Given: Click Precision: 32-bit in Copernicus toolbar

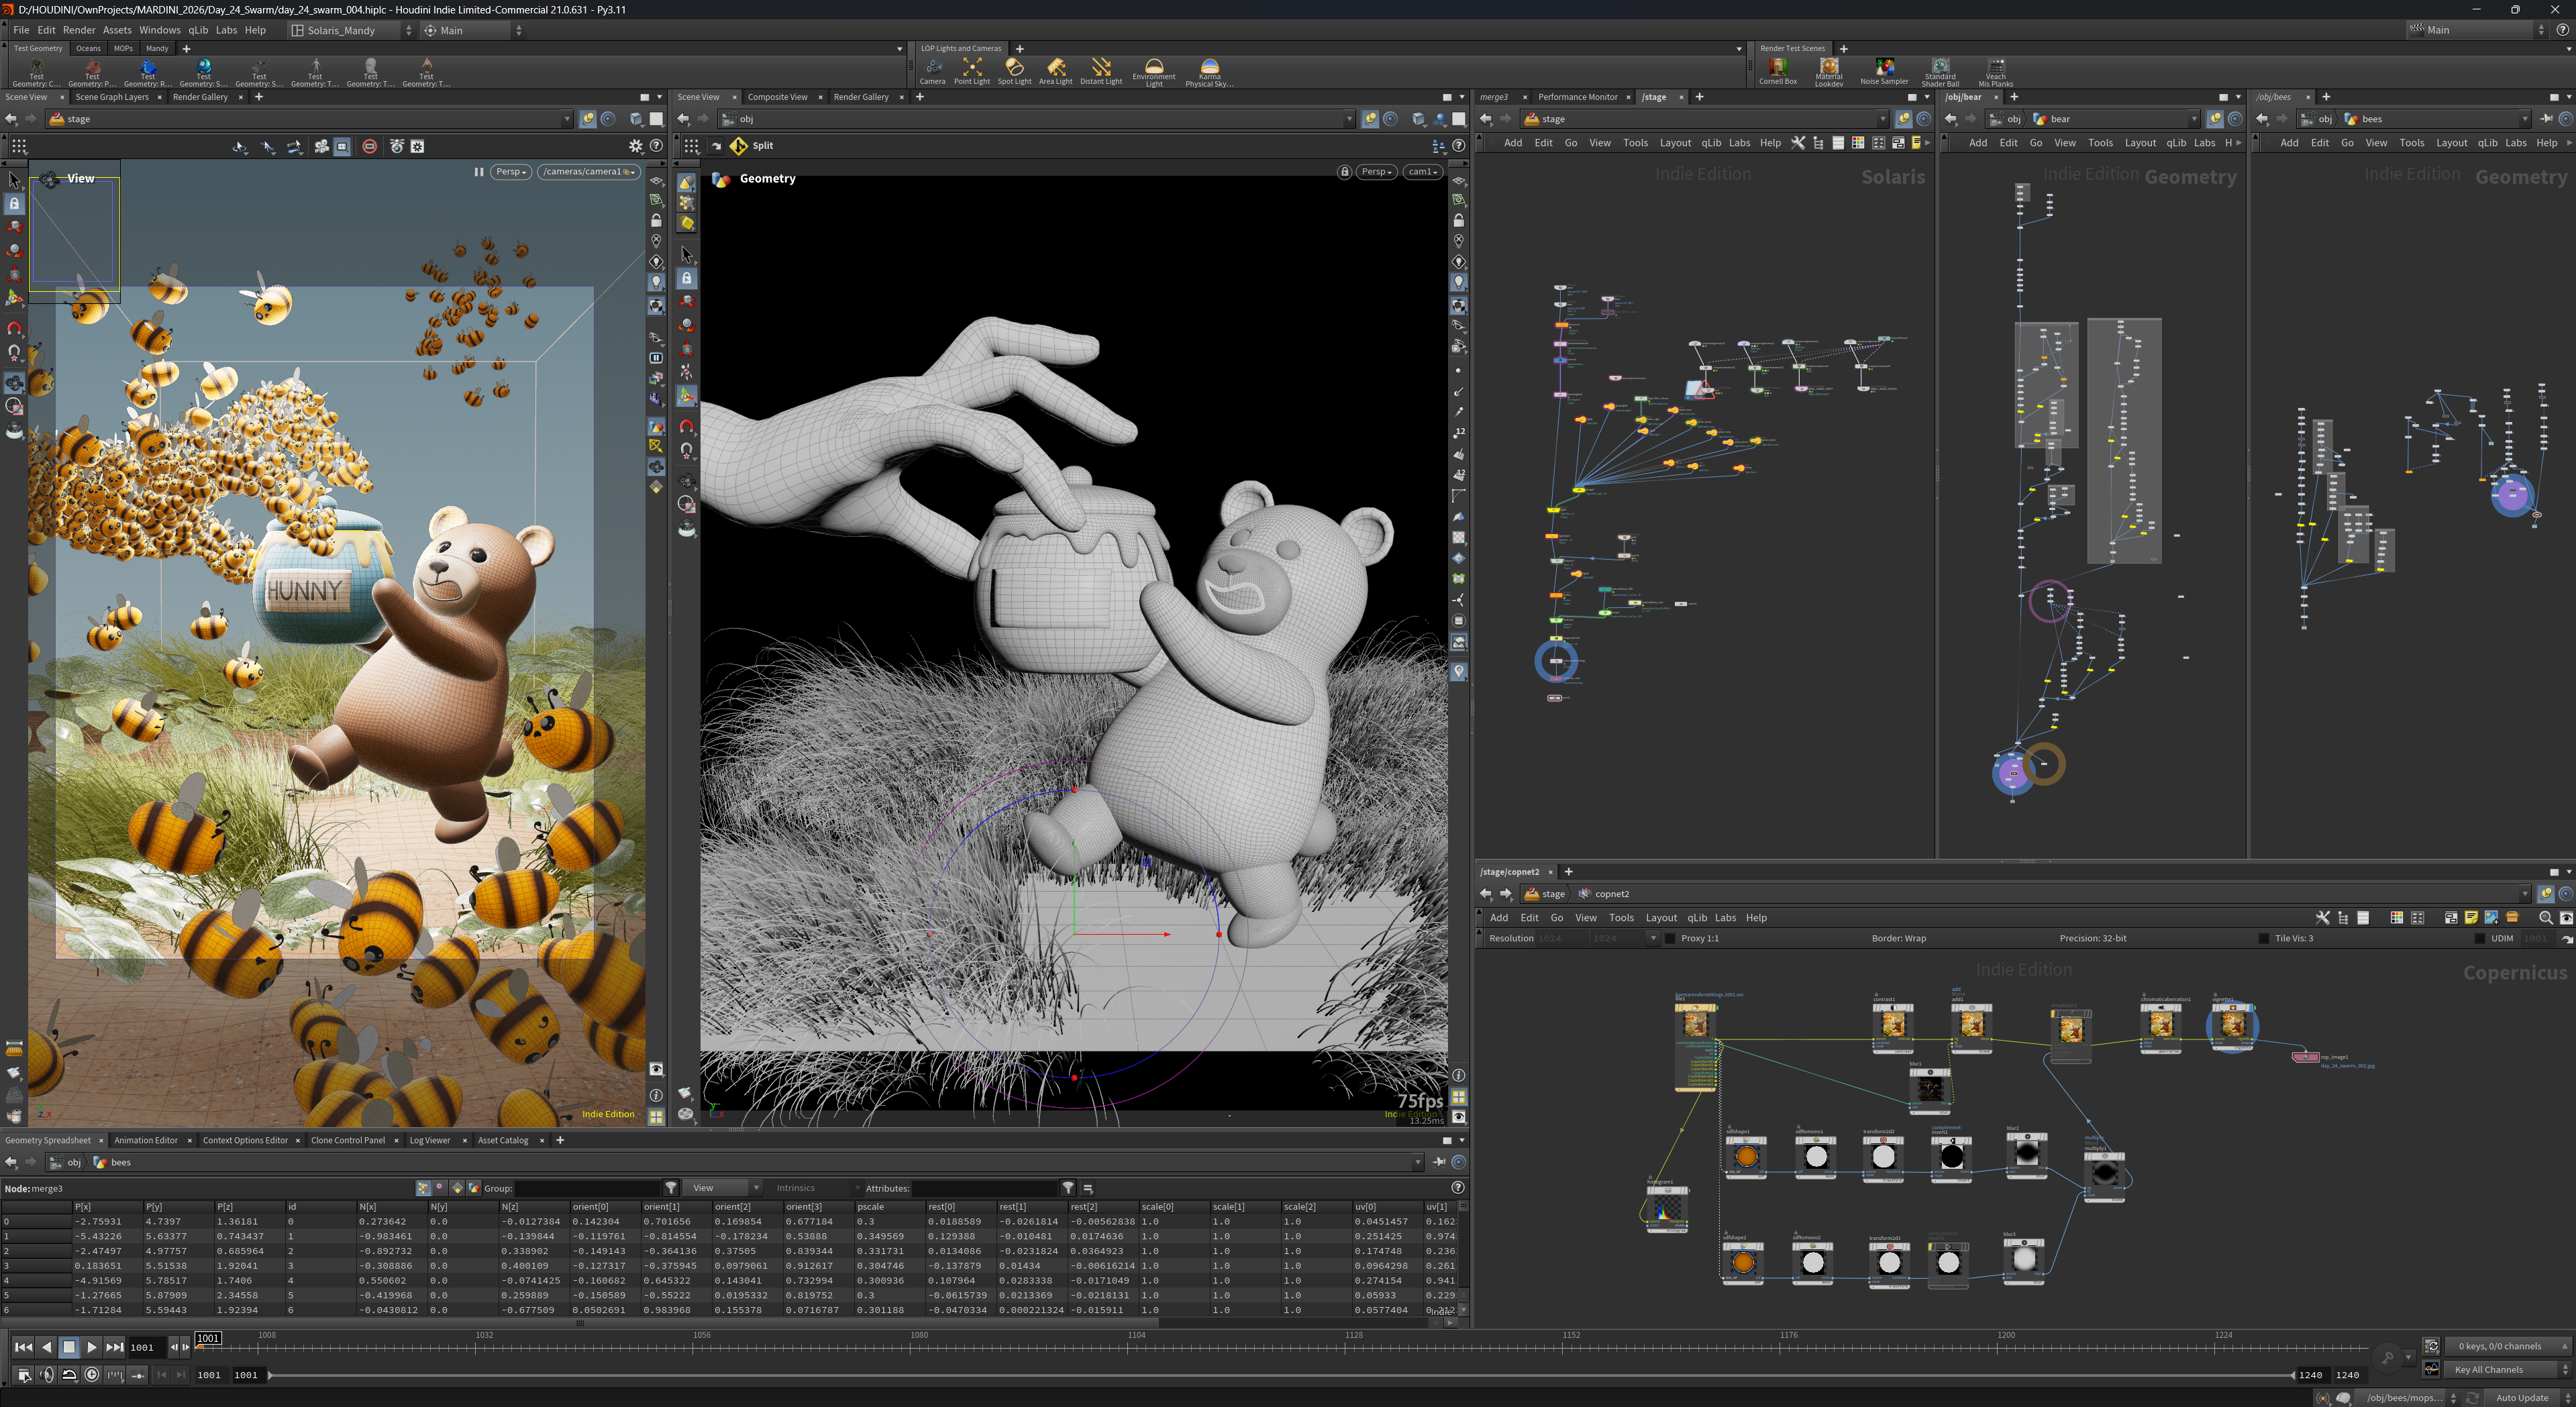Looking at the screenshot, I should (x=2092, y=938).
